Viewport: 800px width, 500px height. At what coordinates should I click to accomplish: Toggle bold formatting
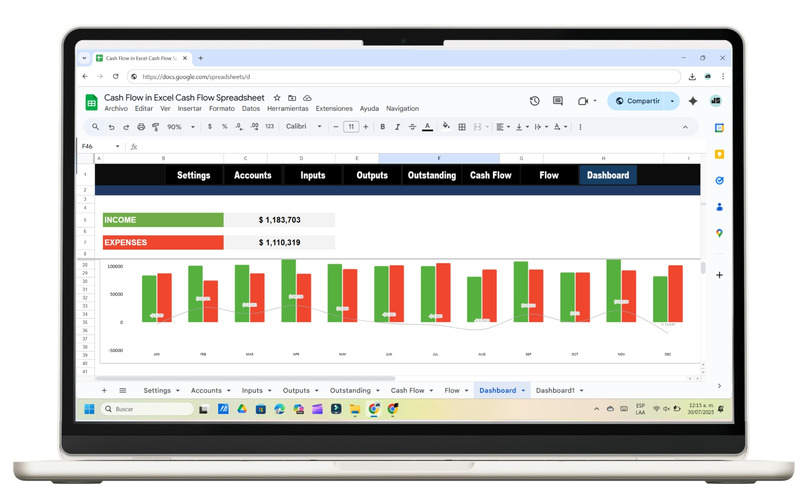[383, 127]
